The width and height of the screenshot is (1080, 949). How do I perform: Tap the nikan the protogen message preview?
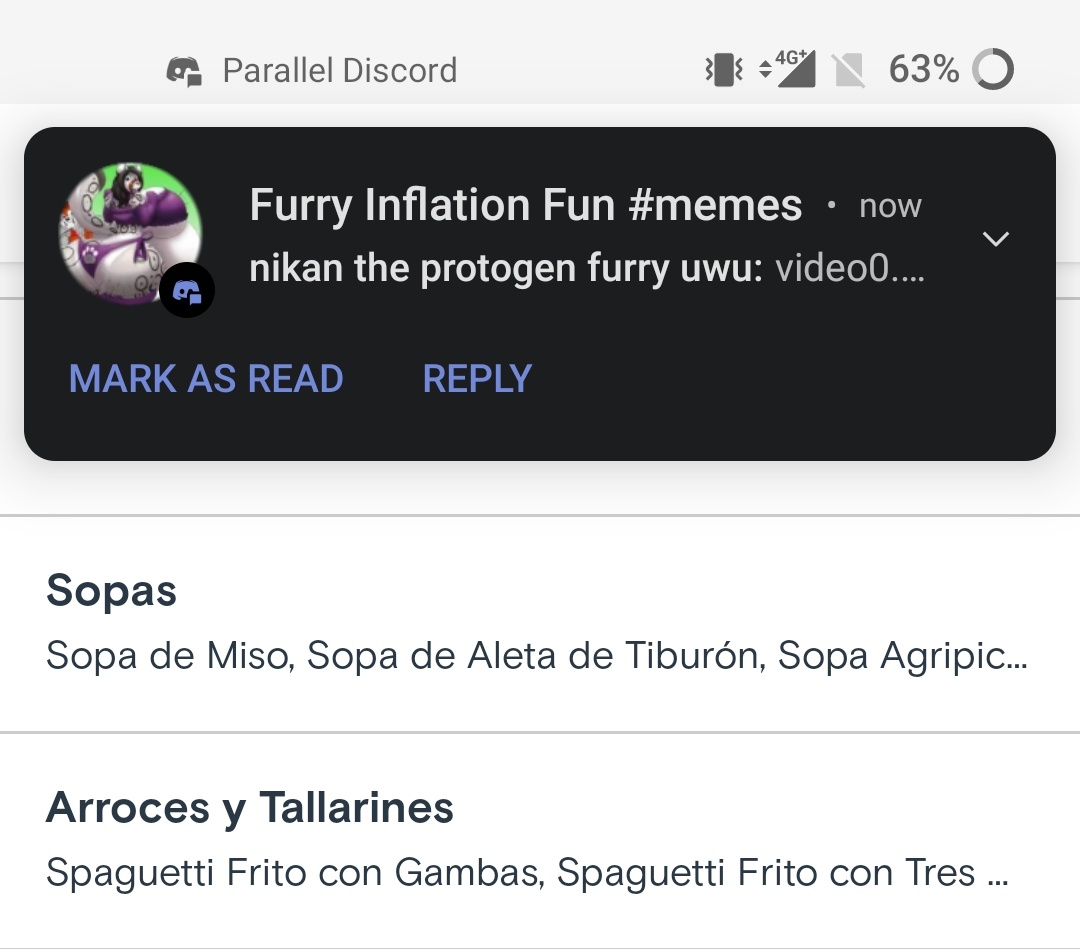pos(586,269)
